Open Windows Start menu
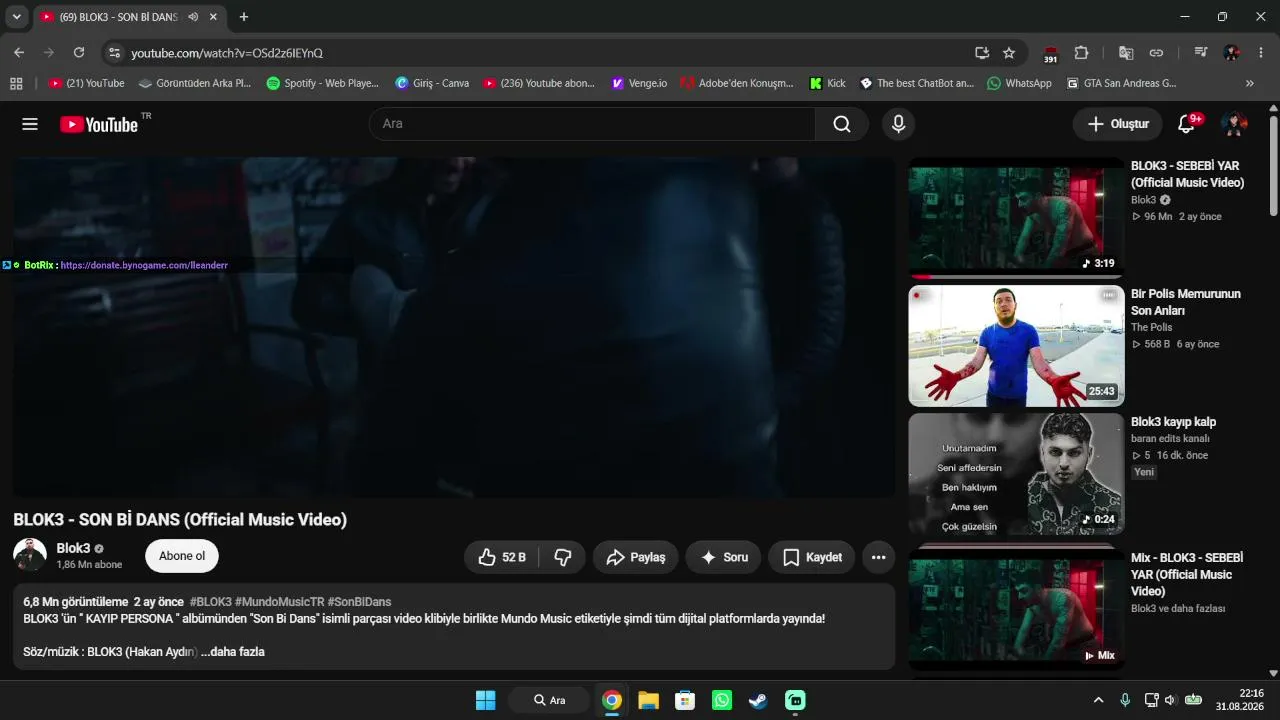The height and width of the screenshot is (720, 1280). click(485, 700)
